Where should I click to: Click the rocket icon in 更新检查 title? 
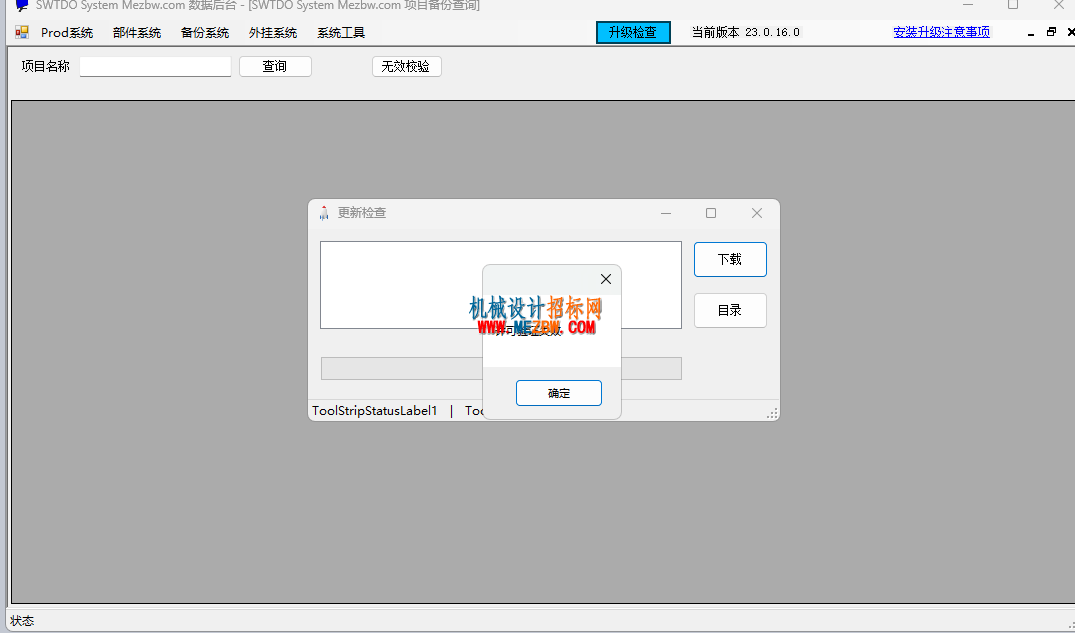[324, 213]
